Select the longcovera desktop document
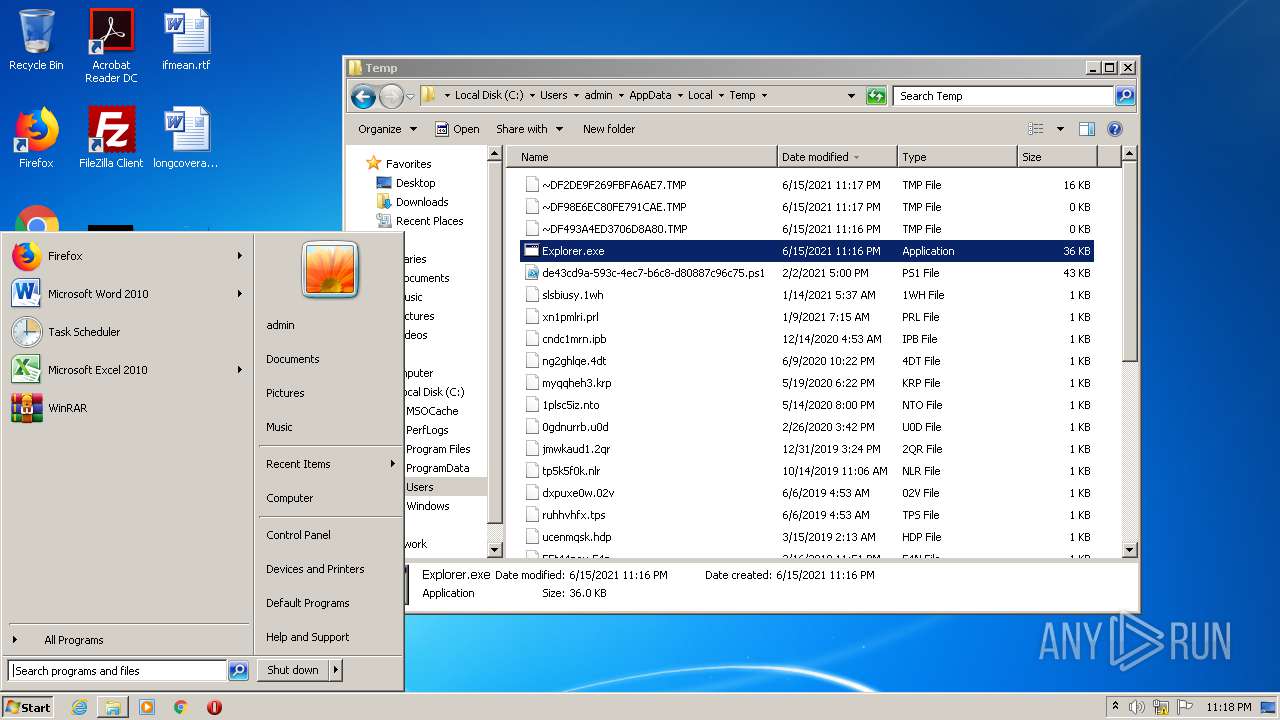This screenshot has width=1280, height=720. [x=186, y=138]
